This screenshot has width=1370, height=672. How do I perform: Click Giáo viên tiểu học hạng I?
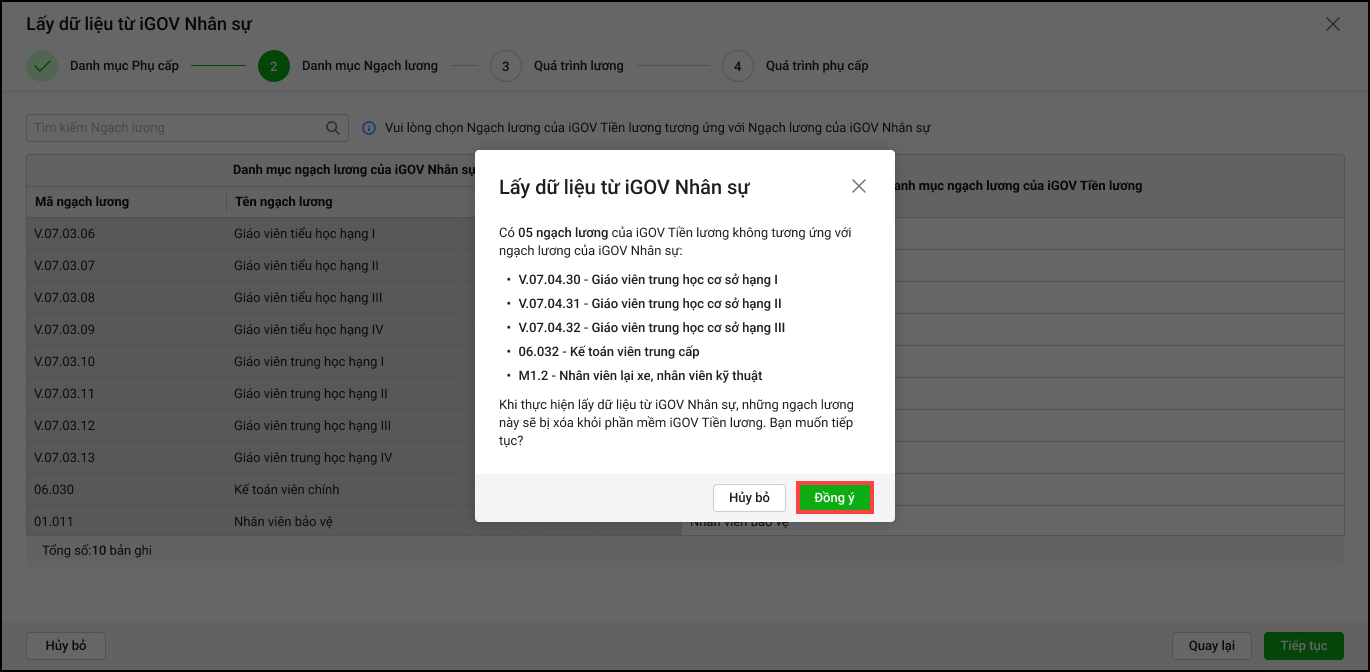pyautogui.click(x=305, y=234)
